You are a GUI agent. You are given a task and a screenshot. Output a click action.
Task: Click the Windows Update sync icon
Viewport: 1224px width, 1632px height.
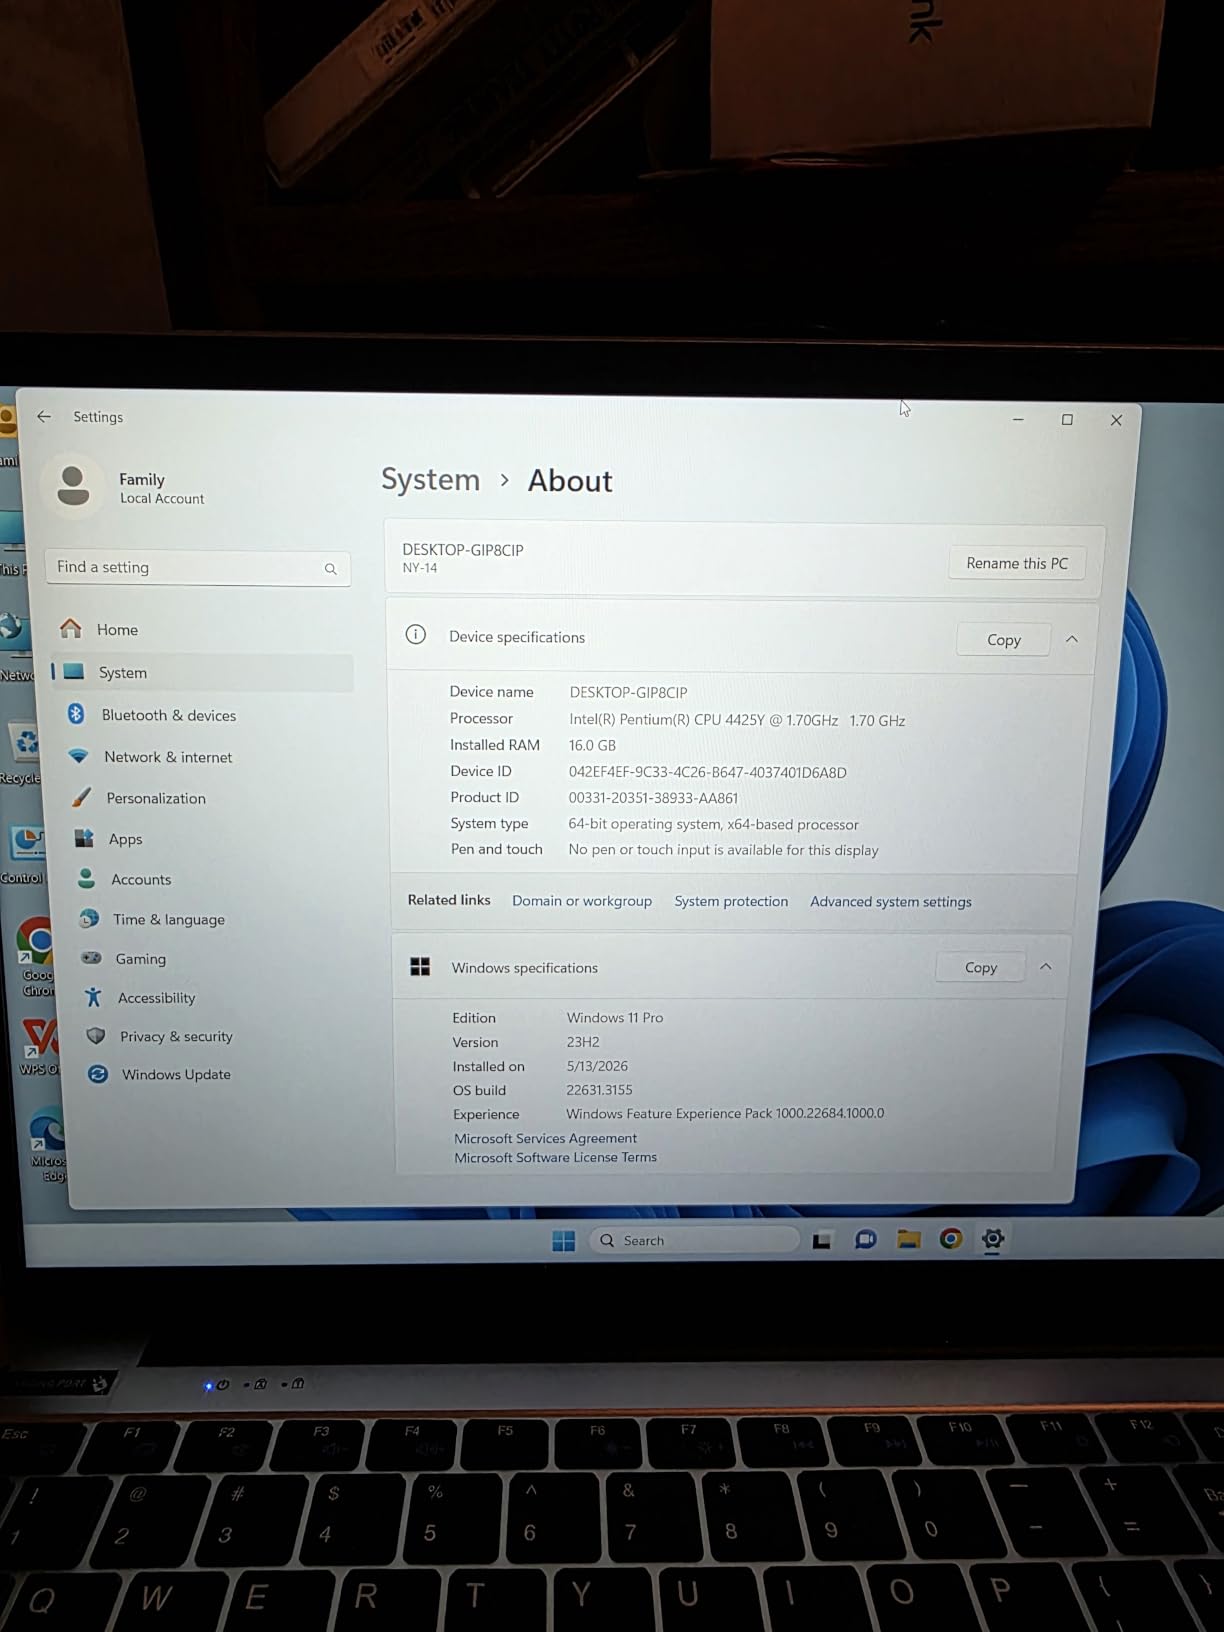(98, 1074)
